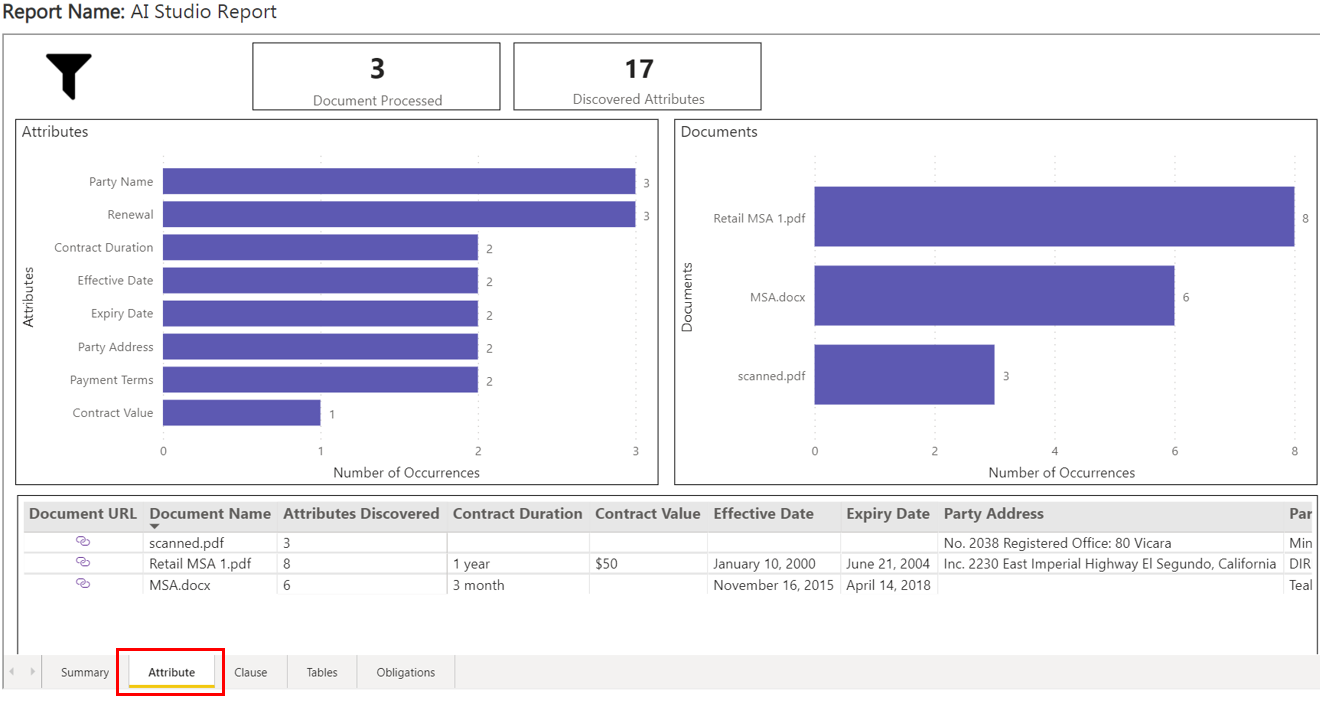Sort by the Effective Date column header
Image resolution: width=1320 pixels, height=705 pixels.
(763, 514)
